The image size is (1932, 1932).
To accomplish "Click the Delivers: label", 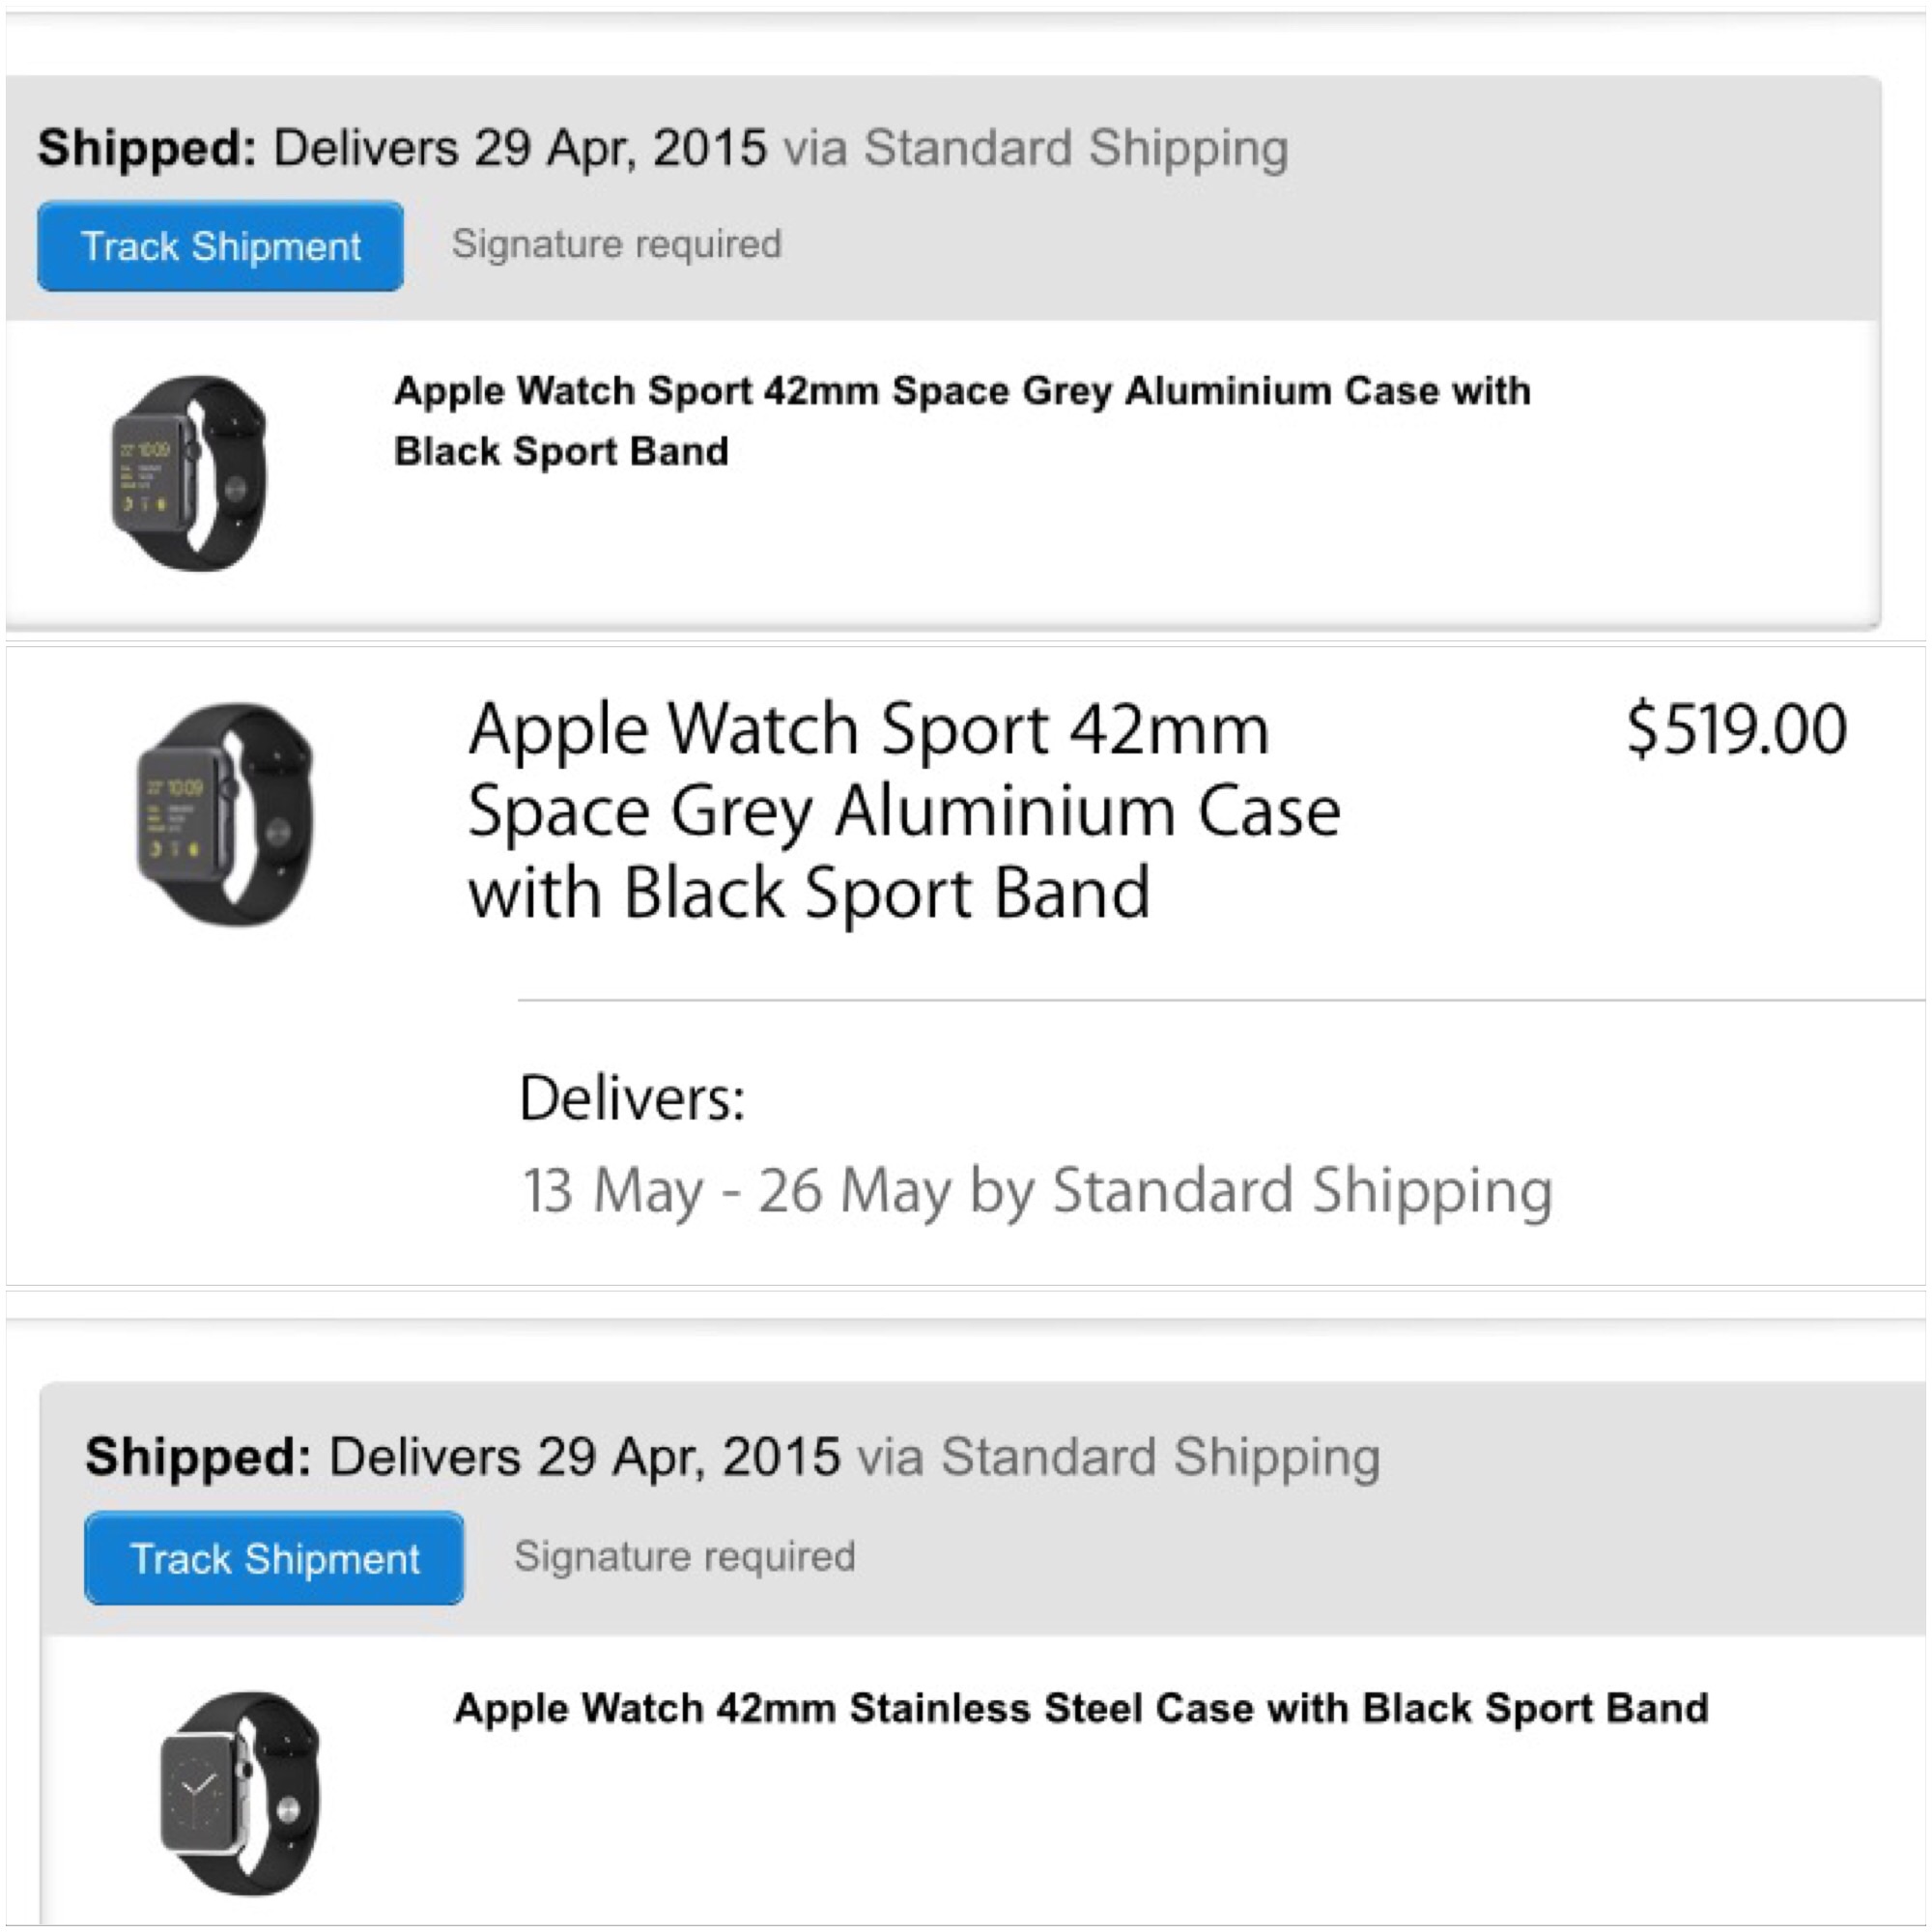I will [x=632, y=1098].
